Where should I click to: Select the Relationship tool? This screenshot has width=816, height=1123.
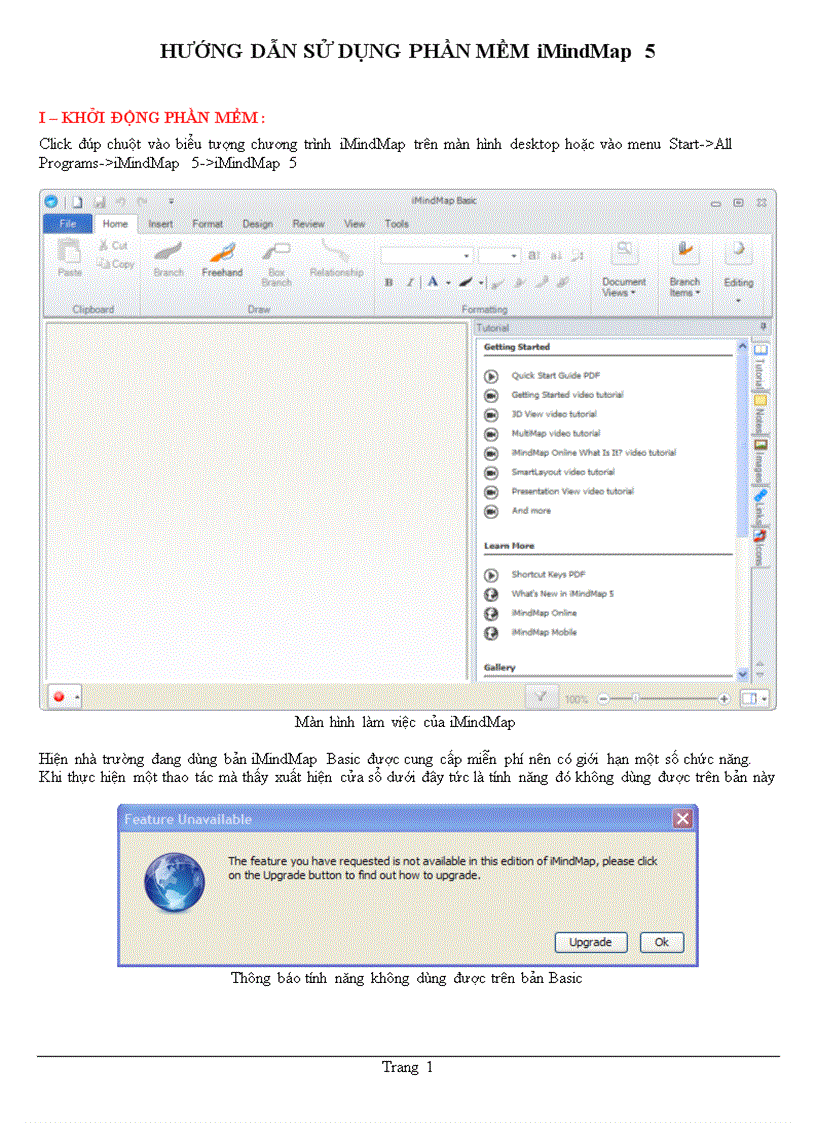tap(335, 260)
